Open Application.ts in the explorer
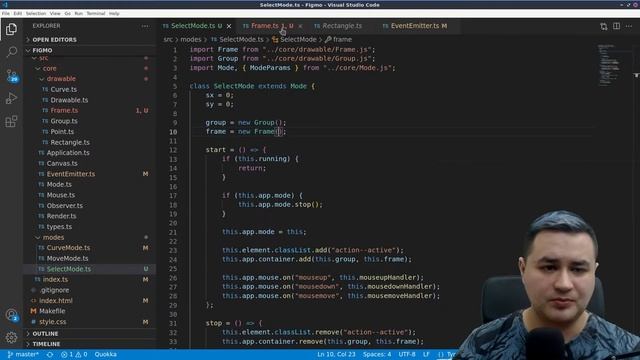640x360 pixels. [x=90, y=153]
